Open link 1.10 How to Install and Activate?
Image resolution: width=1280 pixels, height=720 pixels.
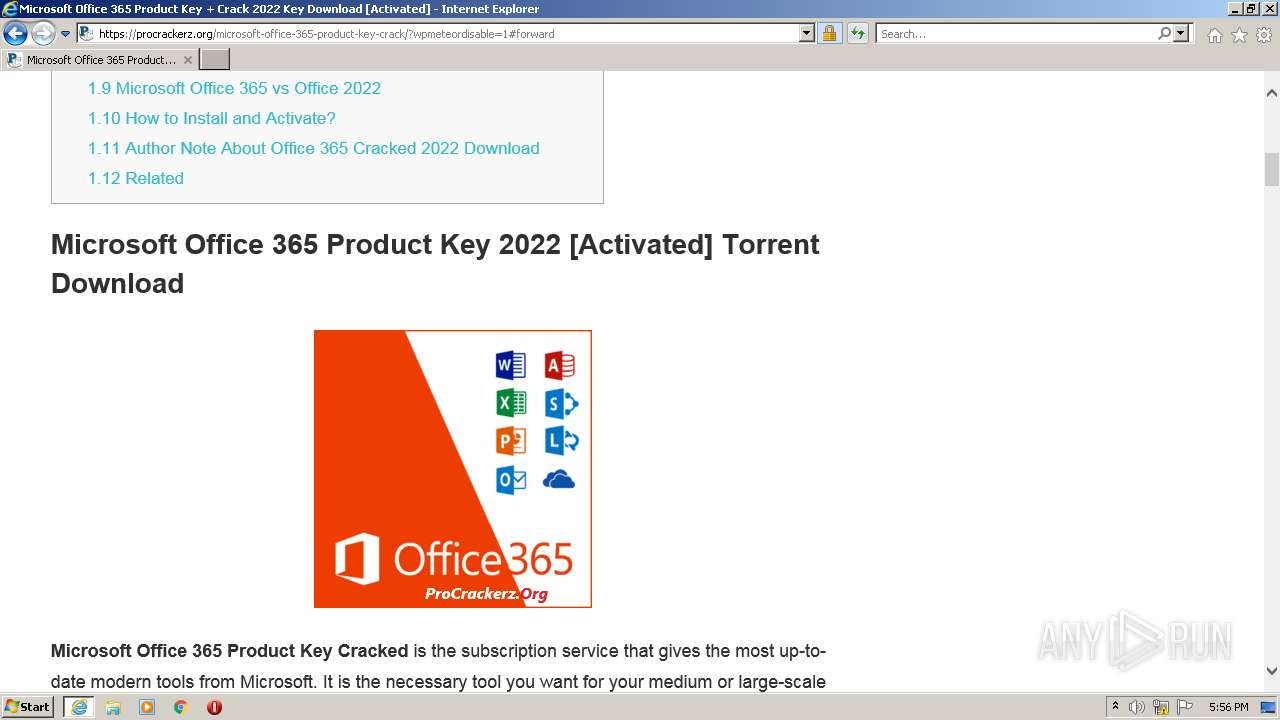[x=212, y=118]
